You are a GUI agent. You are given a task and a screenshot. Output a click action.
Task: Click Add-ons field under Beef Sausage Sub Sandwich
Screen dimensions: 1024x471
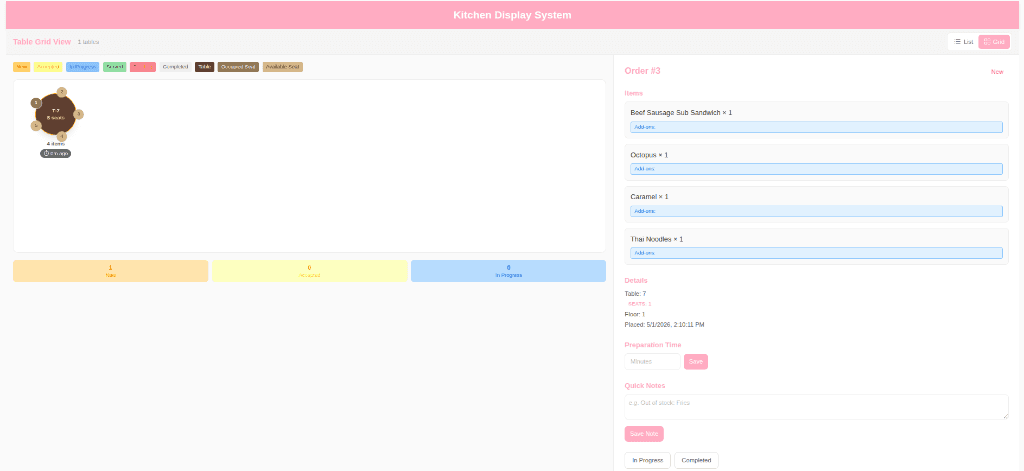pyautogui.click(x=816, y=127)
